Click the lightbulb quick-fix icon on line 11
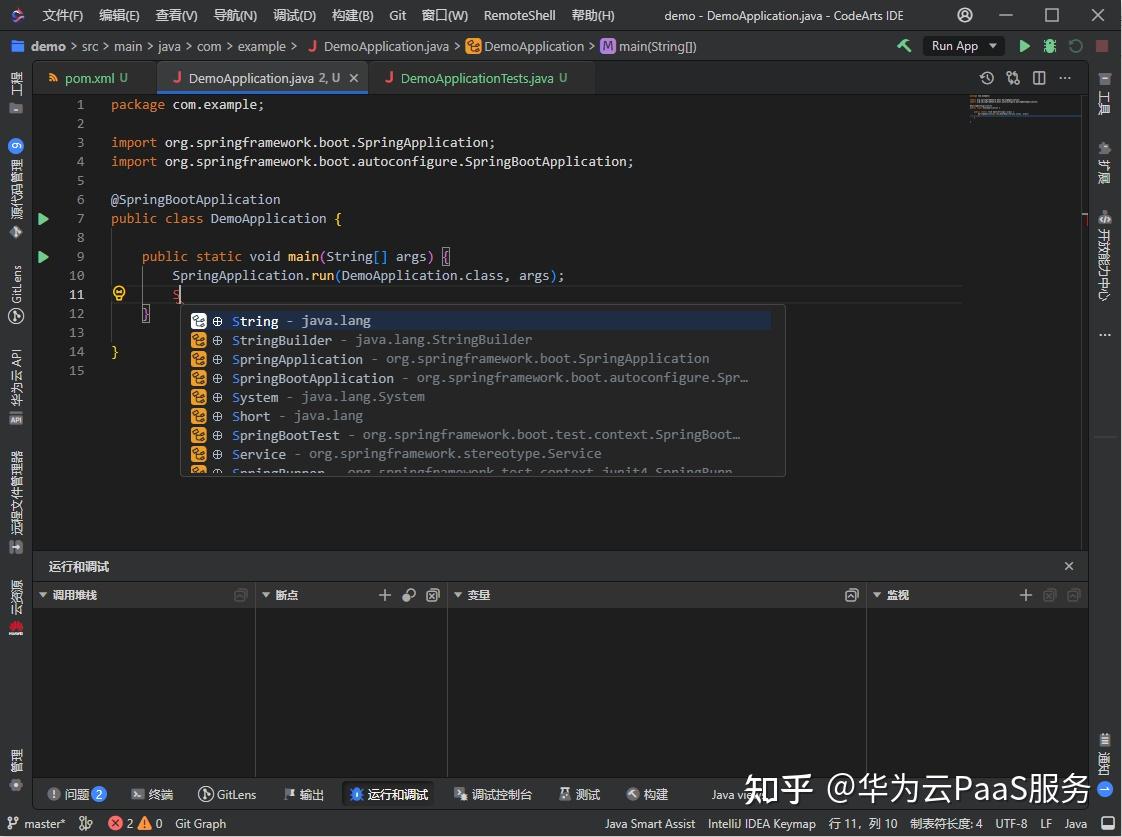The height and width of the screenshot is (837, 1122). pos(119,294)
